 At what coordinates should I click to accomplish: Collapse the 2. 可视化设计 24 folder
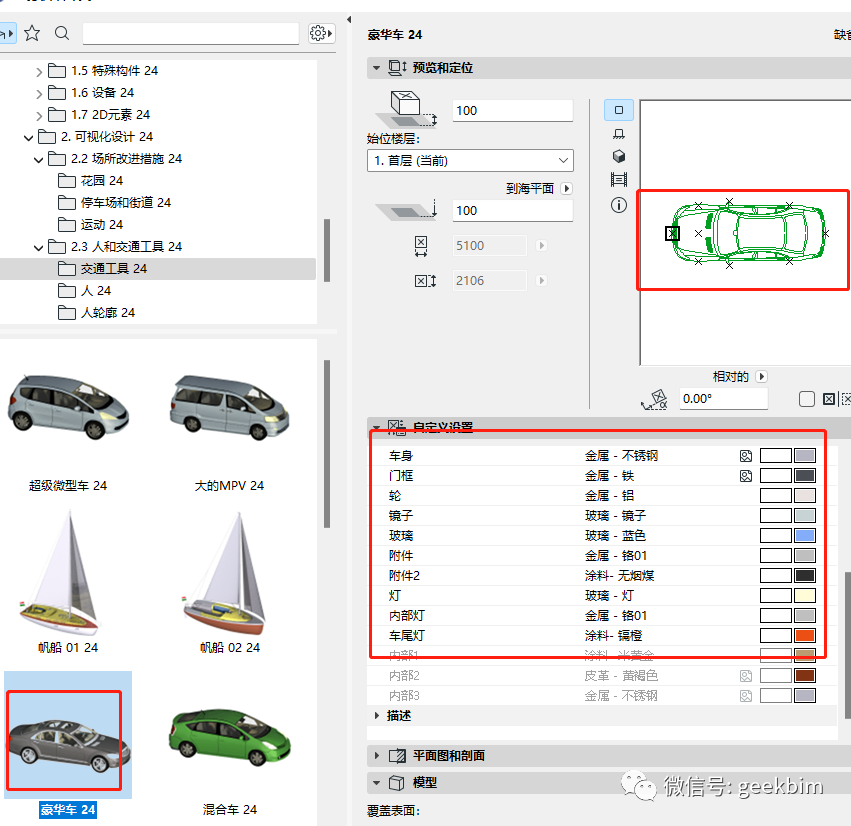[x=28, y=138]
